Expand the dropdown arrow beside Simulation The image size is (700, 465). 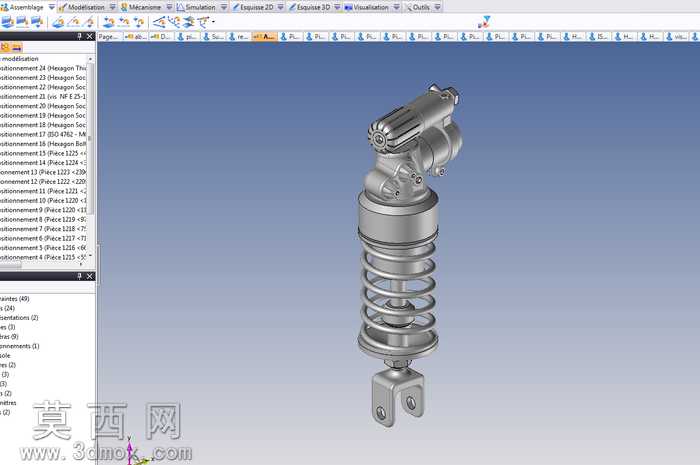click(x=224, y=7)
